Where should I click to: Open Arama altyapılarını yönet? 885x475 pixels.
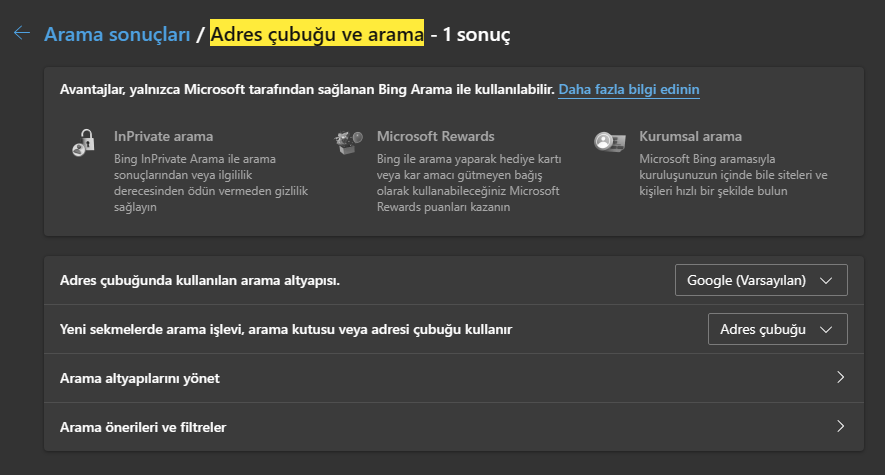[454, 378]
